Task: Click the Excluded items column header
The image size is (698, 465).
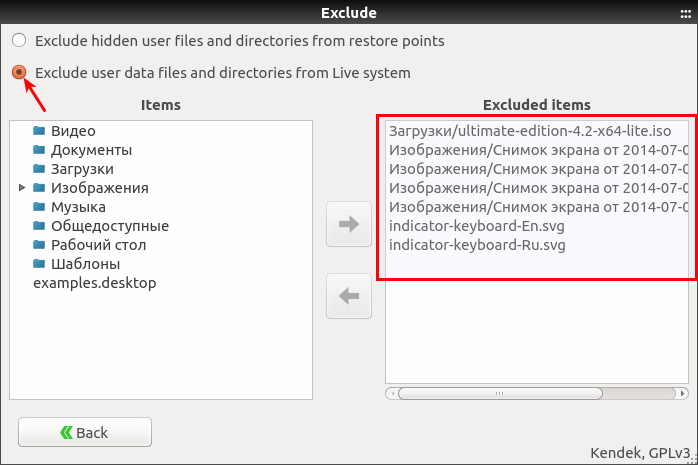Action: [536, 104]
